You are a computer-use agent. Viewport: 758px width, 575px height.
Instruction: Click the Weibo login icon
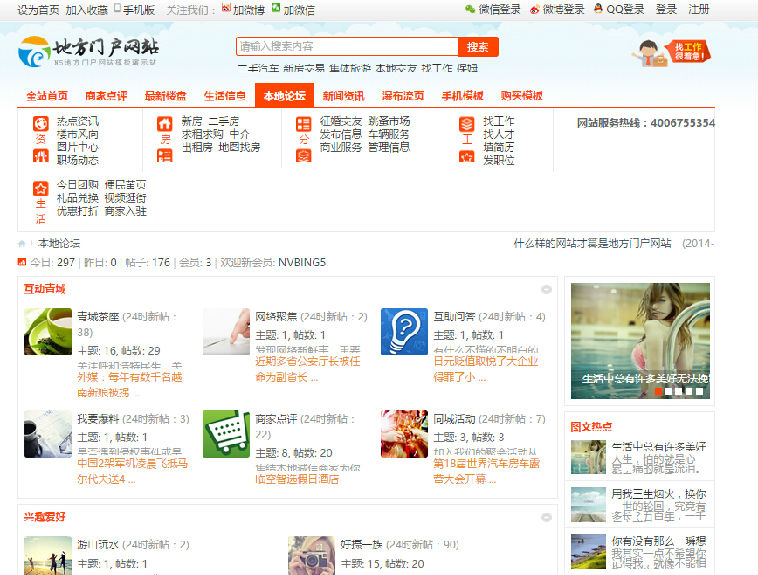535,9
